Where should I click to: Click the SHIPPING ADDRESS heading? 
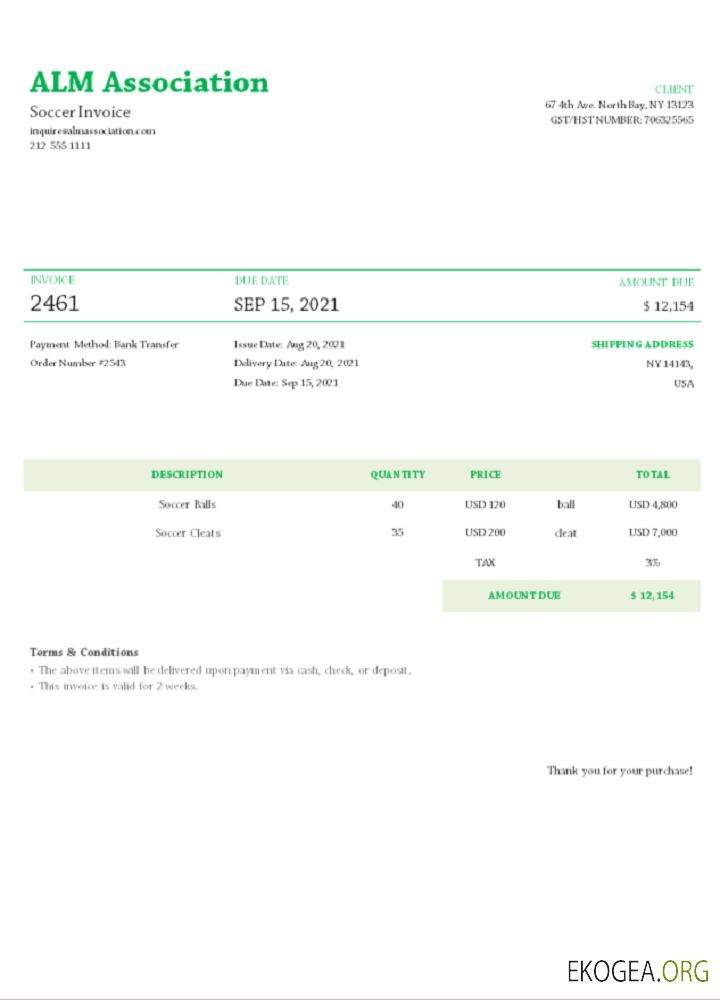point(642,344)
